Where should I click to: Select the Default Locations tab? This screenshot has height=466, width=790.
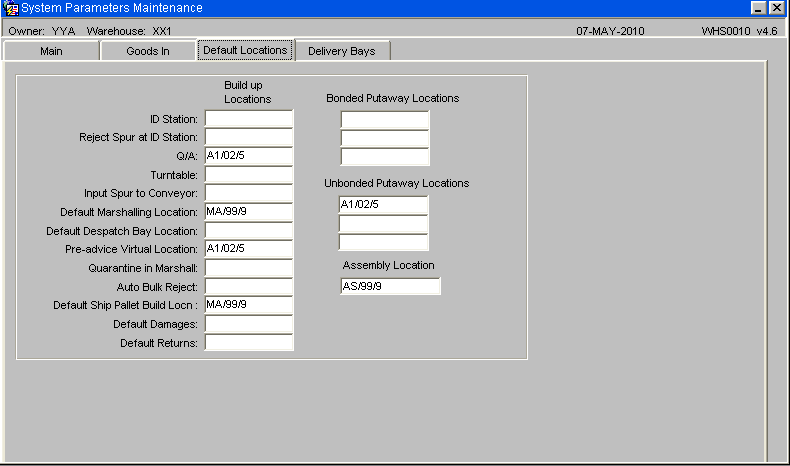(245, 50)
